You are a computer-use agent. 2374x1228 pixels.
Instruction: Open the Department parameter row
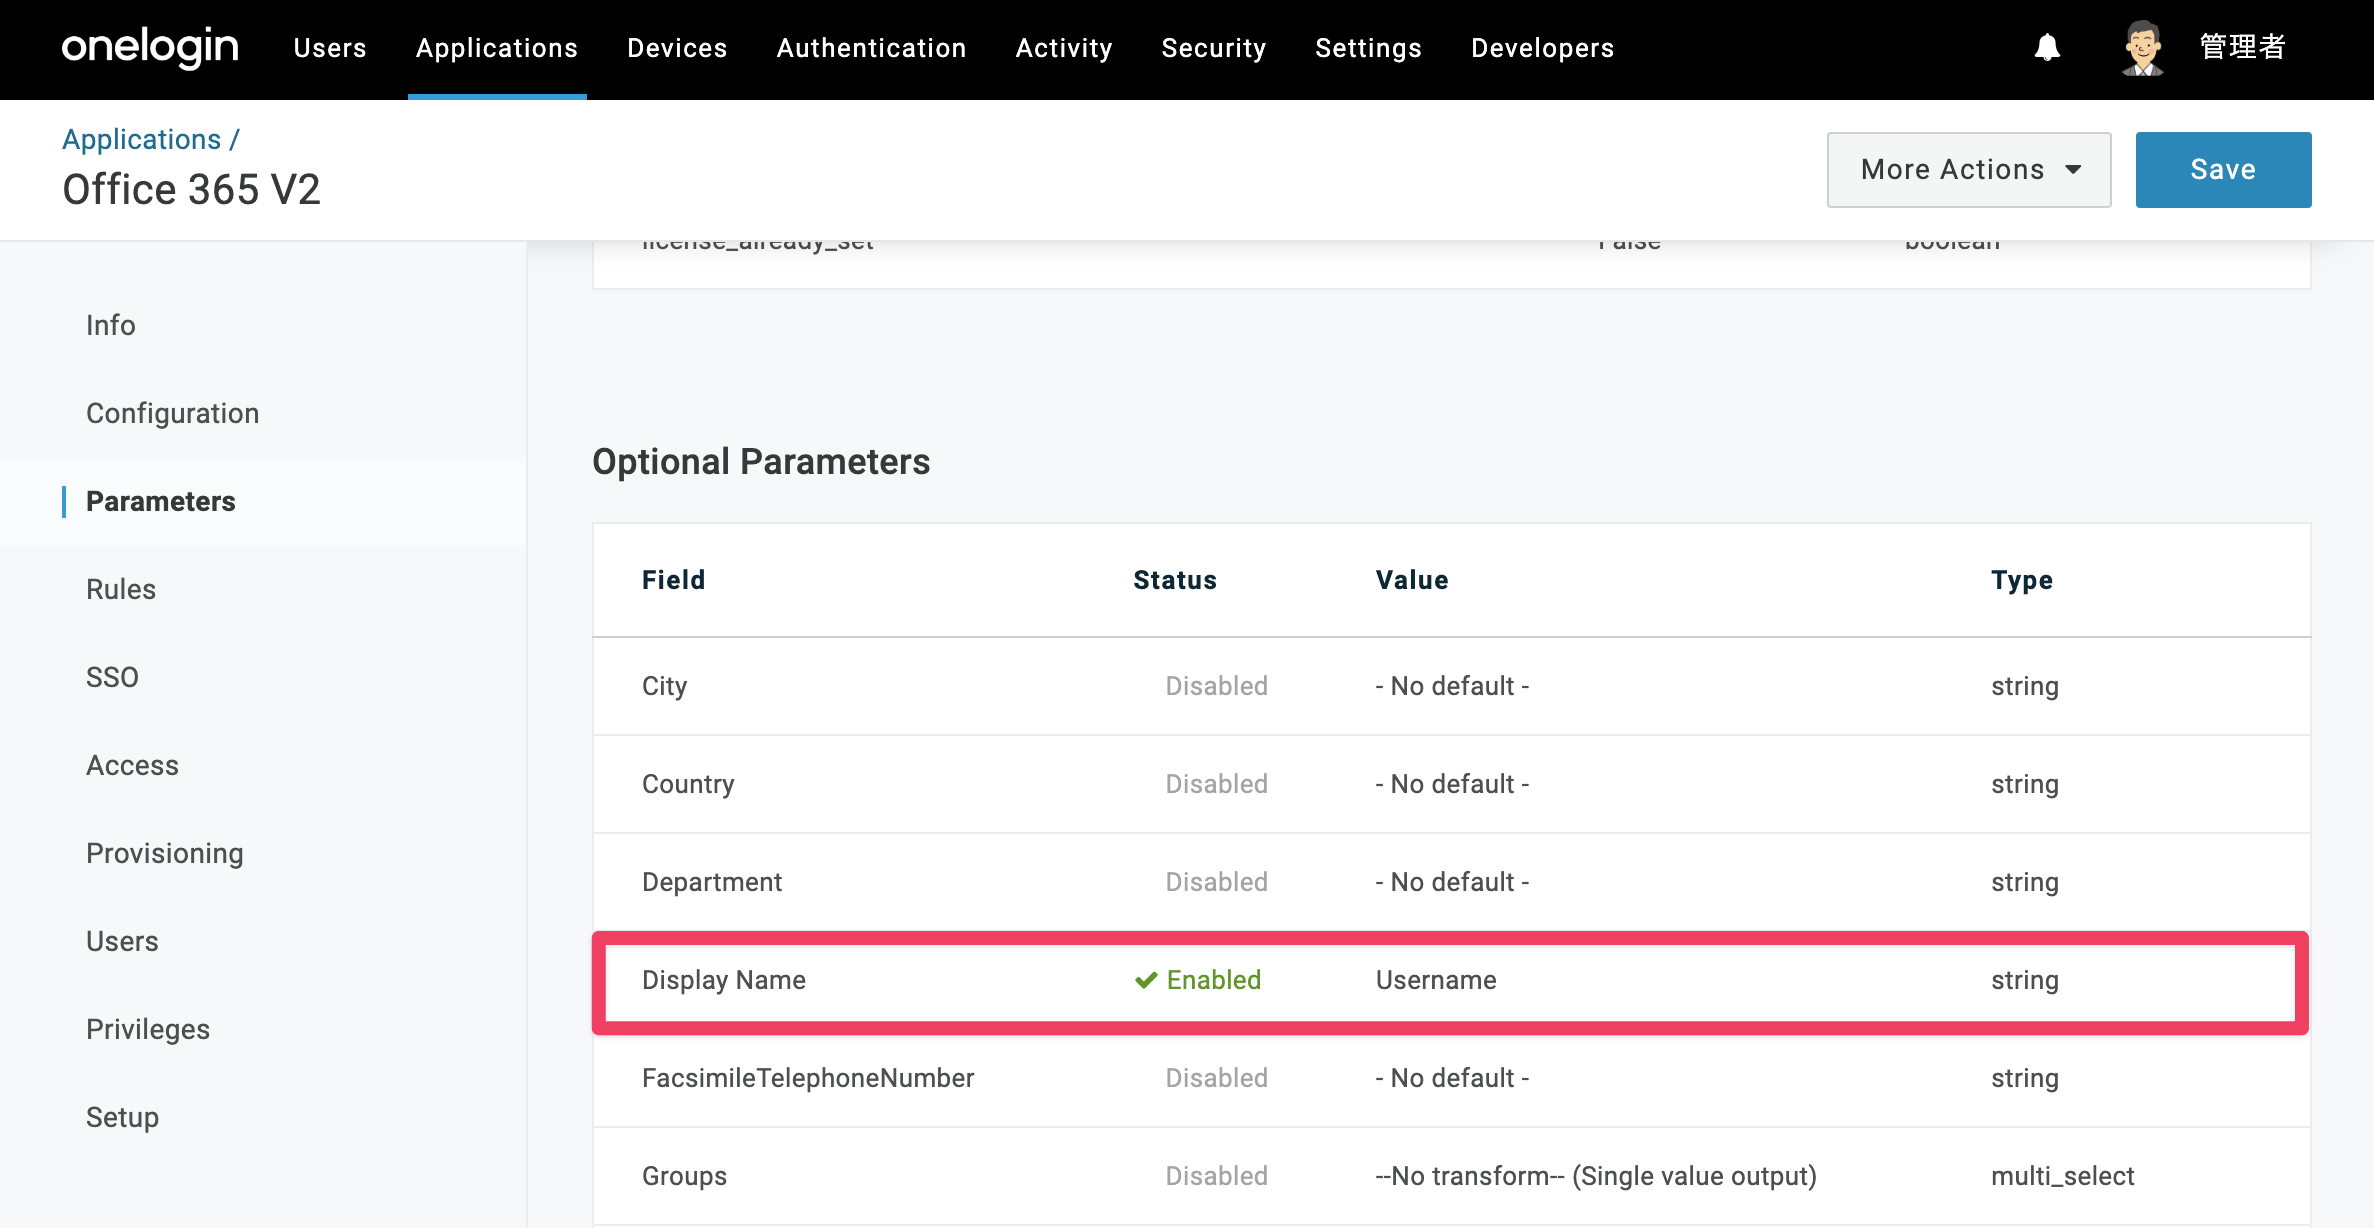[1451, 882]
